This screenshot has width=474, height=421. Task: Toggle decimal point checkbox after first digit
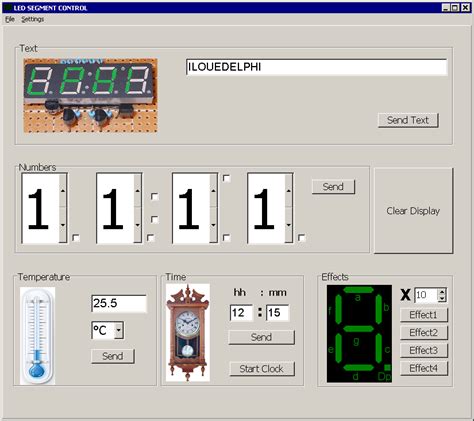point(76,238)
